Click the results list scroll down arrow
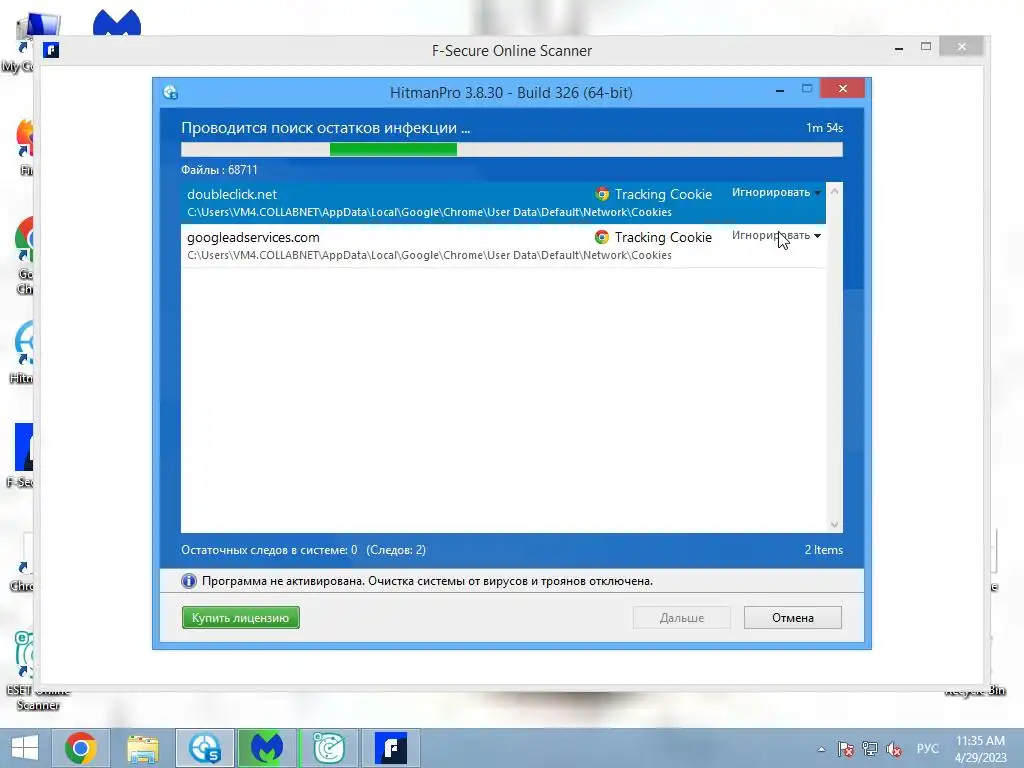 pyautogui.click(x=834, y=524)
